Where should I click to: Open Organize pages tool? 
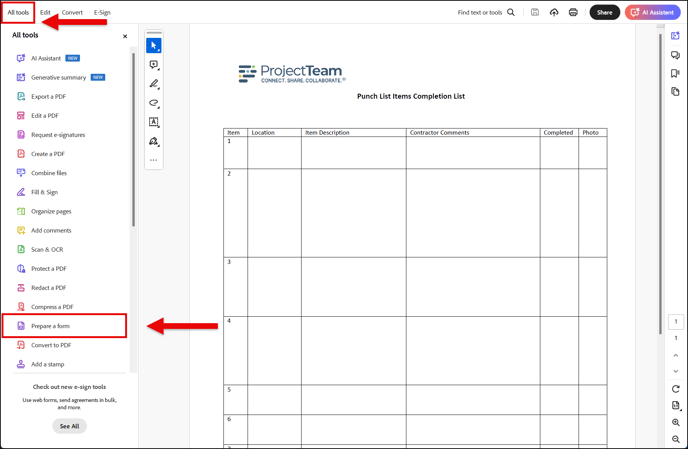click(44, 211)
